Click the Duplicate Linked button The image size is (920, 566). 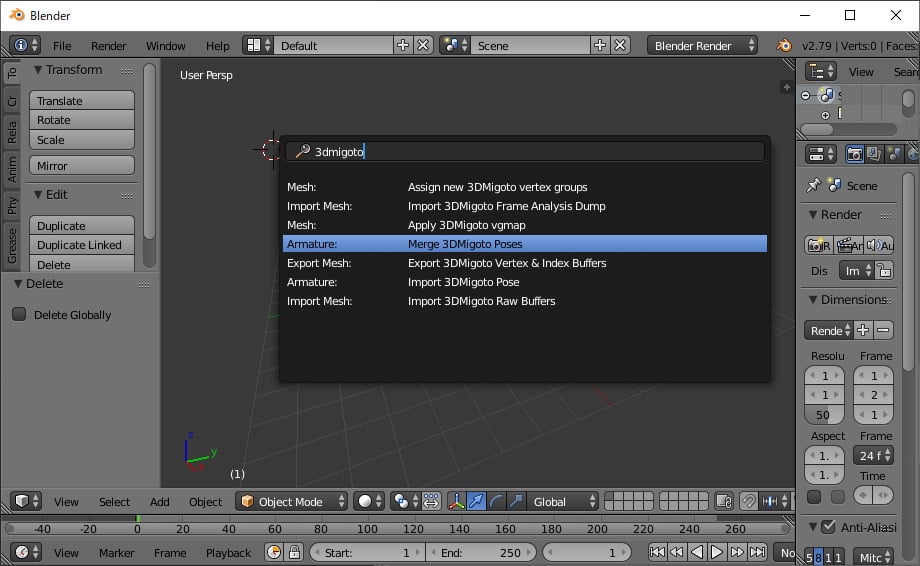click(x=82, y=245)
